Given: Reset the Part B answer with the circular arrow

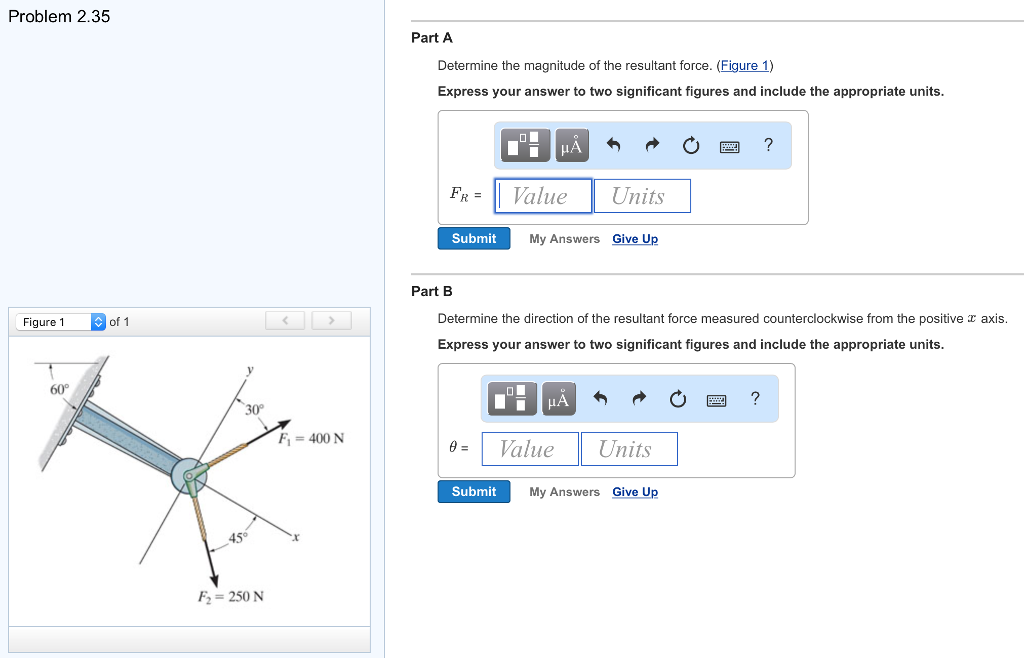Looking at the screenshot, I should [678, 399].
